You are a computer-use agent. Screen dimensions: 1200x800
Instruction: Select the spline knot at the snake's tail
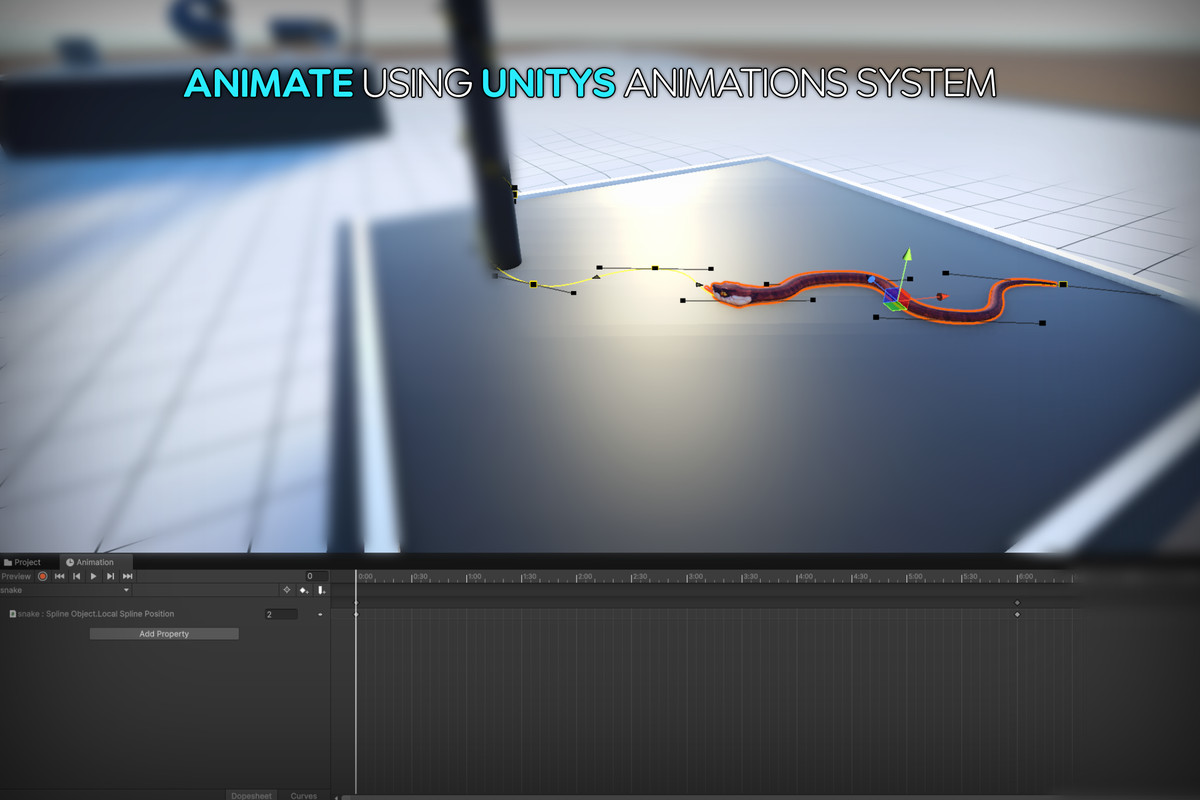[1063, 285]
